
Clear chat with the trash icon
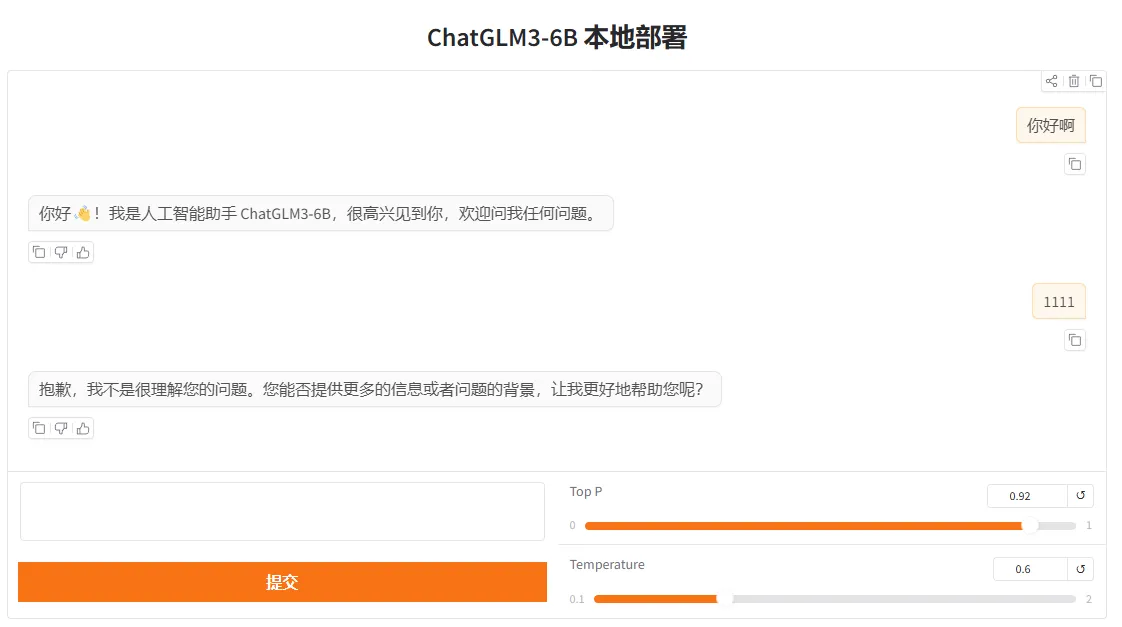coord(1073,81)
